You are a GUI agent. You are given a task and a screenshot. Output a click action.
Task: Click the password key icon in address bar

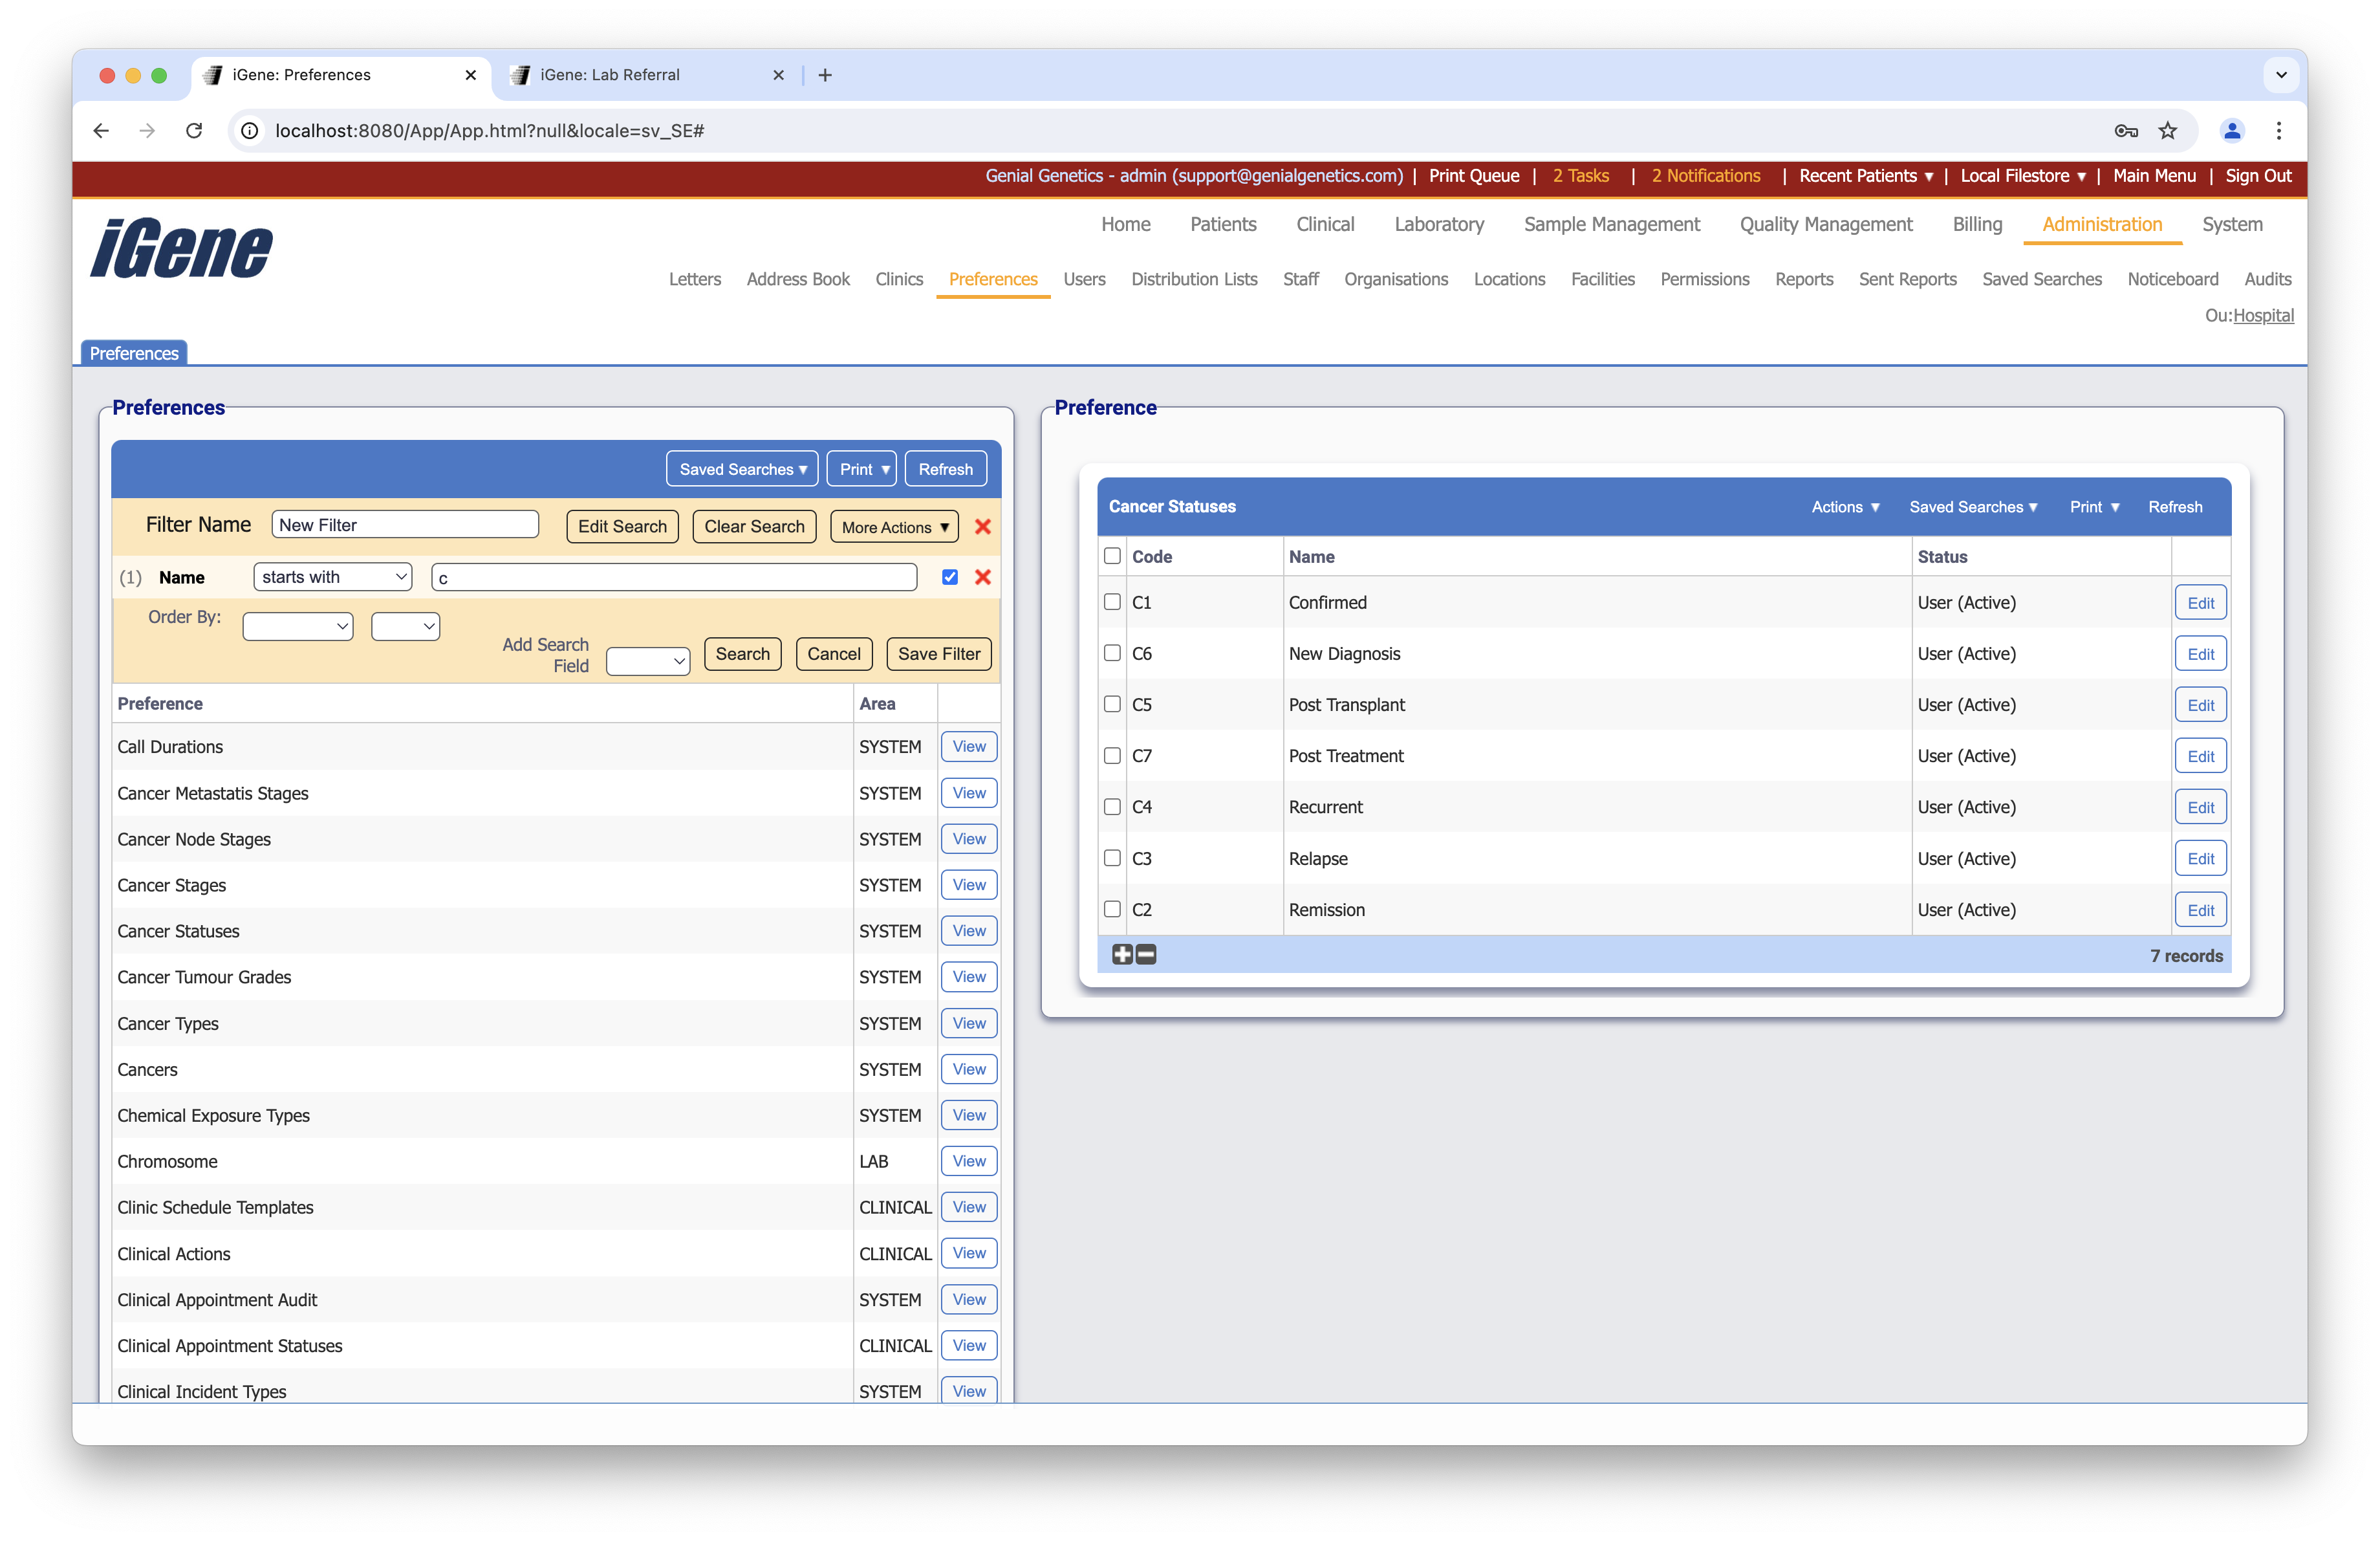pos(2126,131)
